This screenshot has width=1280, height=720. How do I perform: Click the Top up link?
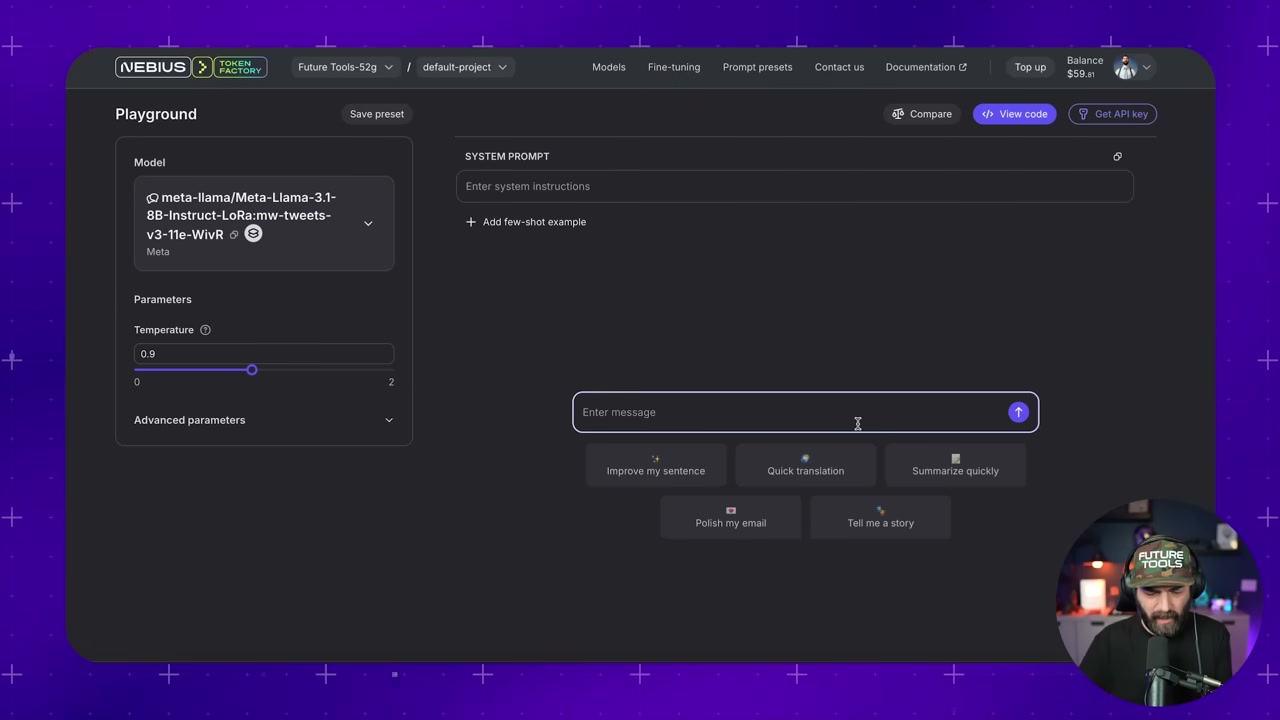pos(1030,67)
